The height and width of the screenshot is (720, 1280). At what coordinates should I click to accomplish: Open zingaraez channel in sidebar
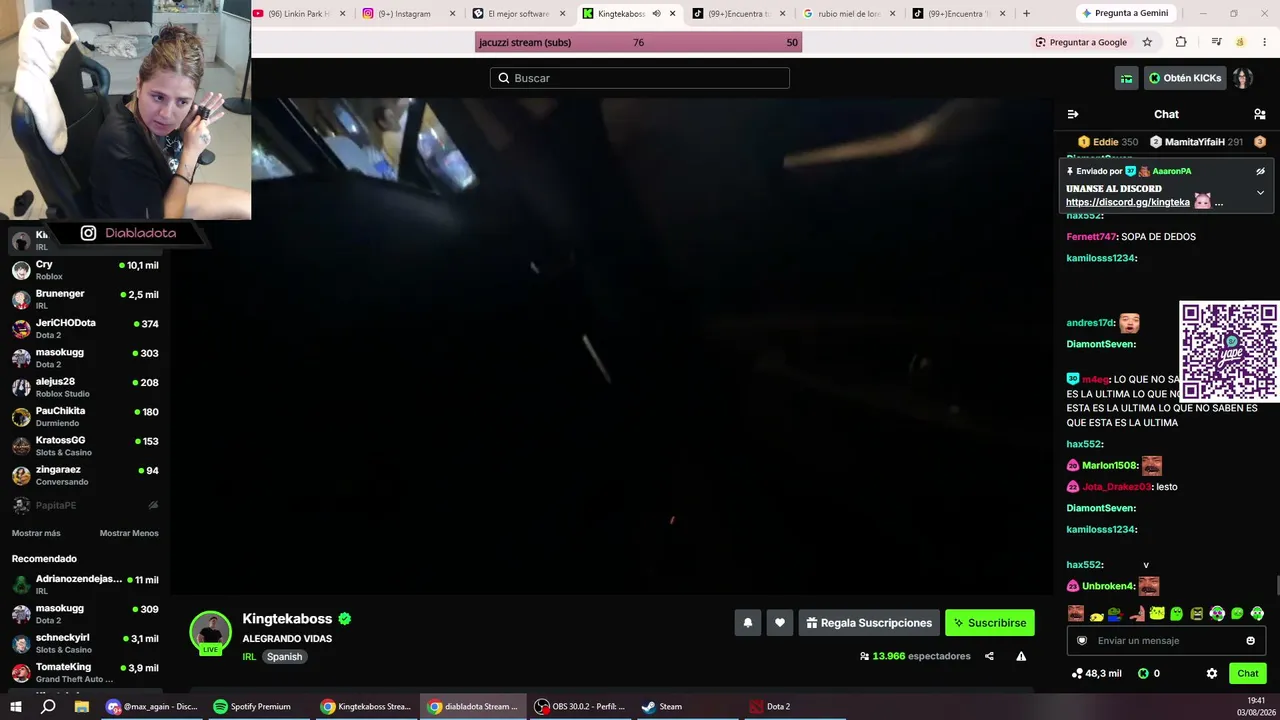click(85, 475)
